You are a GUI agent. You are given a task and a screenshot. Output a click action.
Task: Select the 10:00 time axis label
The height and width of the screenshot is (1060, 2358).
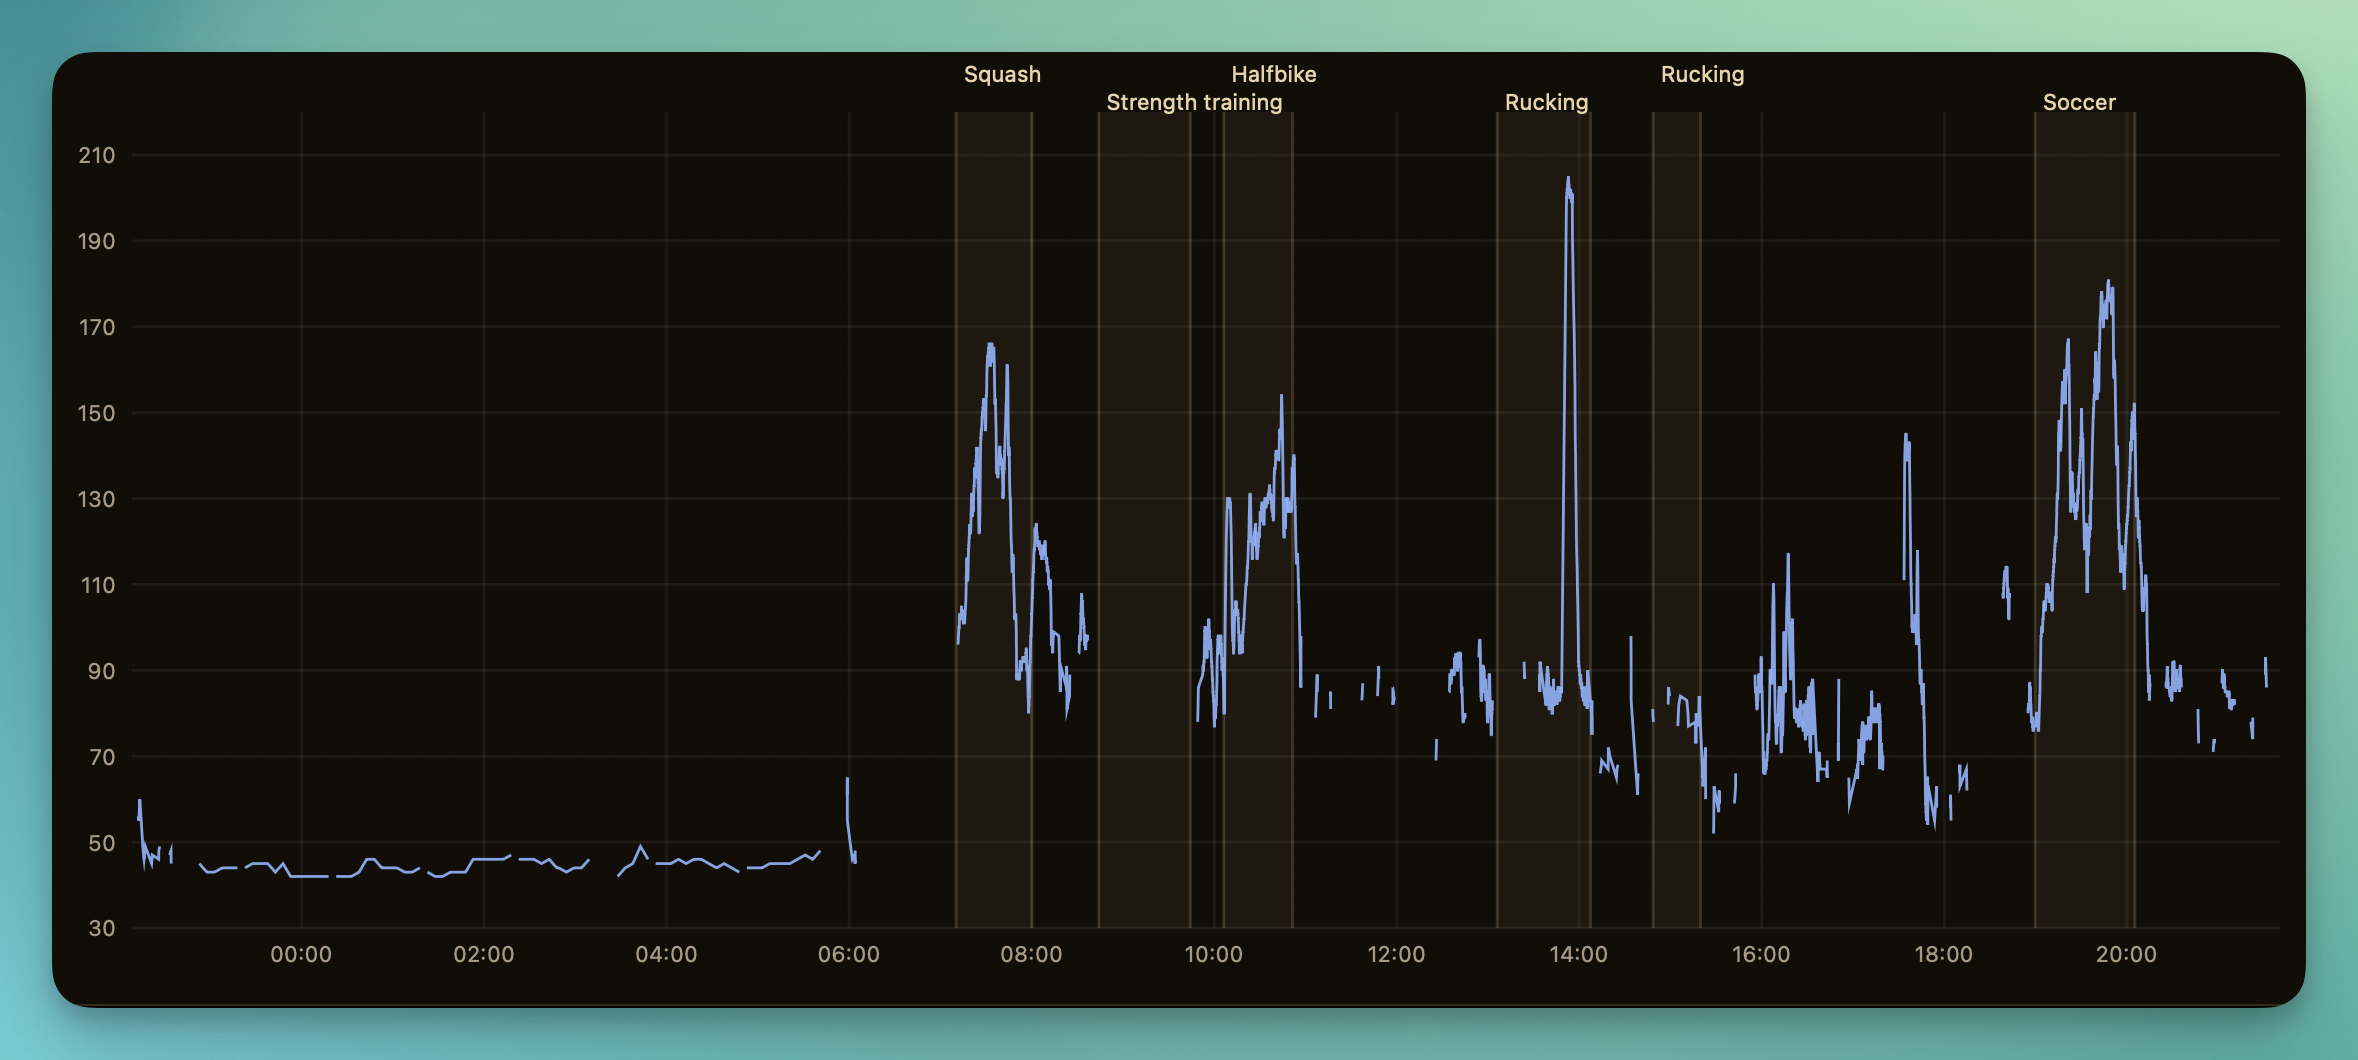(1213, 954)
